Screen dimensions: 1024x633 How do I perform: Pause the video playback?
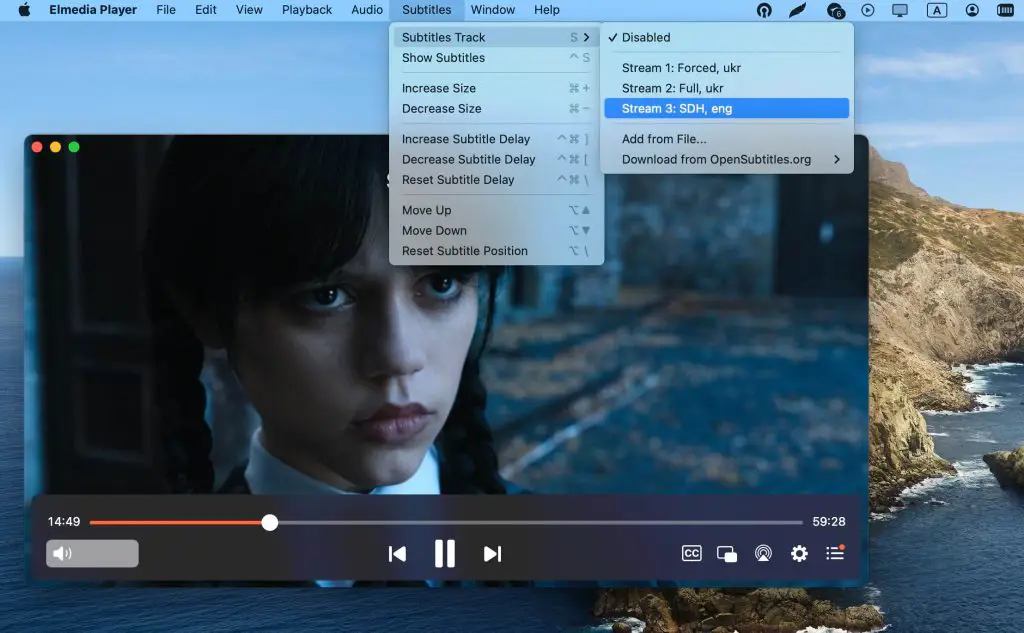pyautogui.click(x=445, y=554)
